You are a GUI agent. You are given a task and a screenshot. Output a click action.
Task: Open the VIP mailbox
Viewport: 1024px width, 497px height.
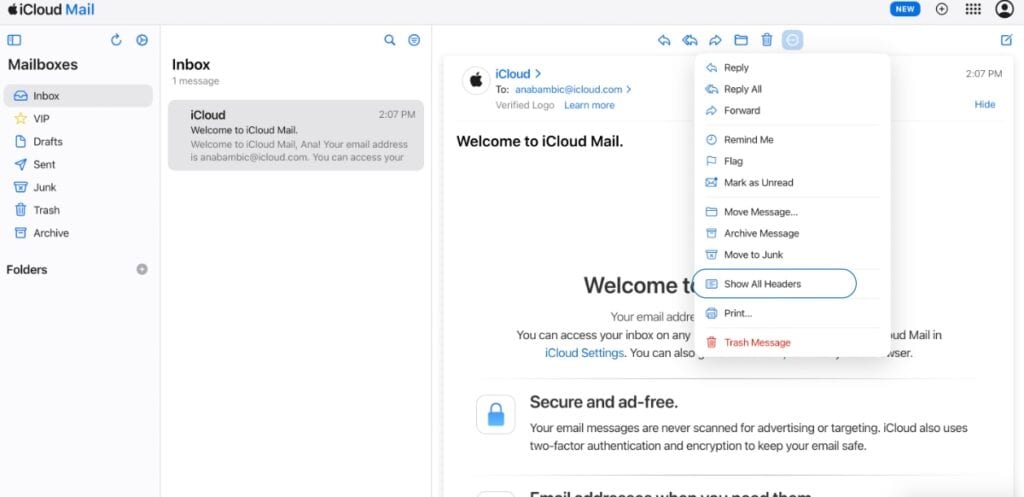(78, 119)
